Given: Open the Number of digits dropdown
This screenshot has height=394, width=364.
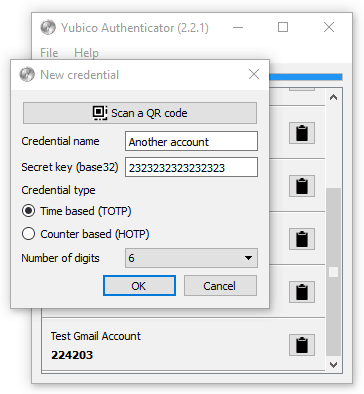Looking at the screenshot, I should click(191, 258).
